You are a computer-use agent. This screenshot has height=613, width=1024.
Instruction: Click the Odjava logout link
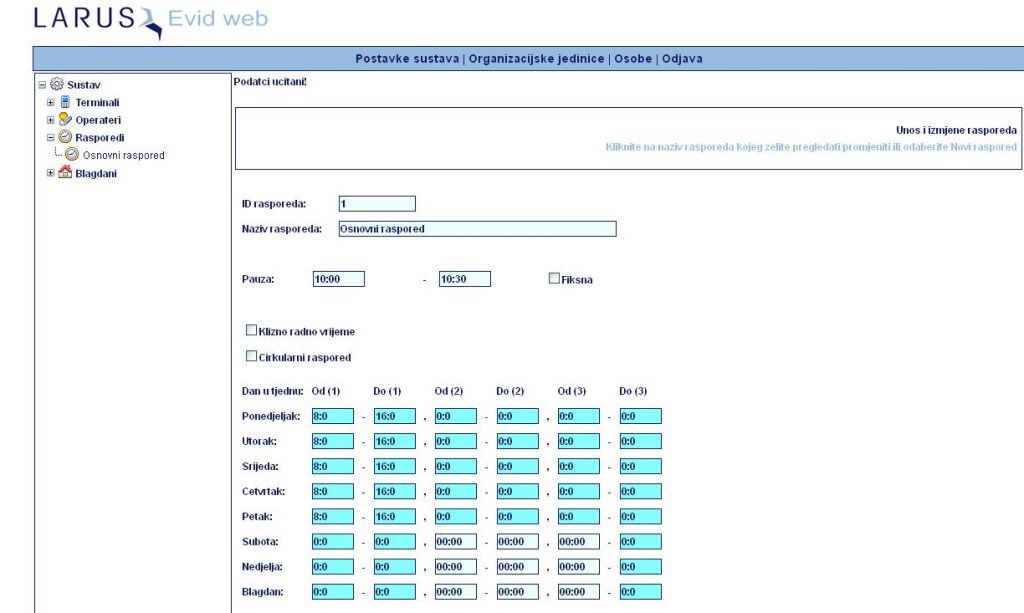(x=682, y=59)
